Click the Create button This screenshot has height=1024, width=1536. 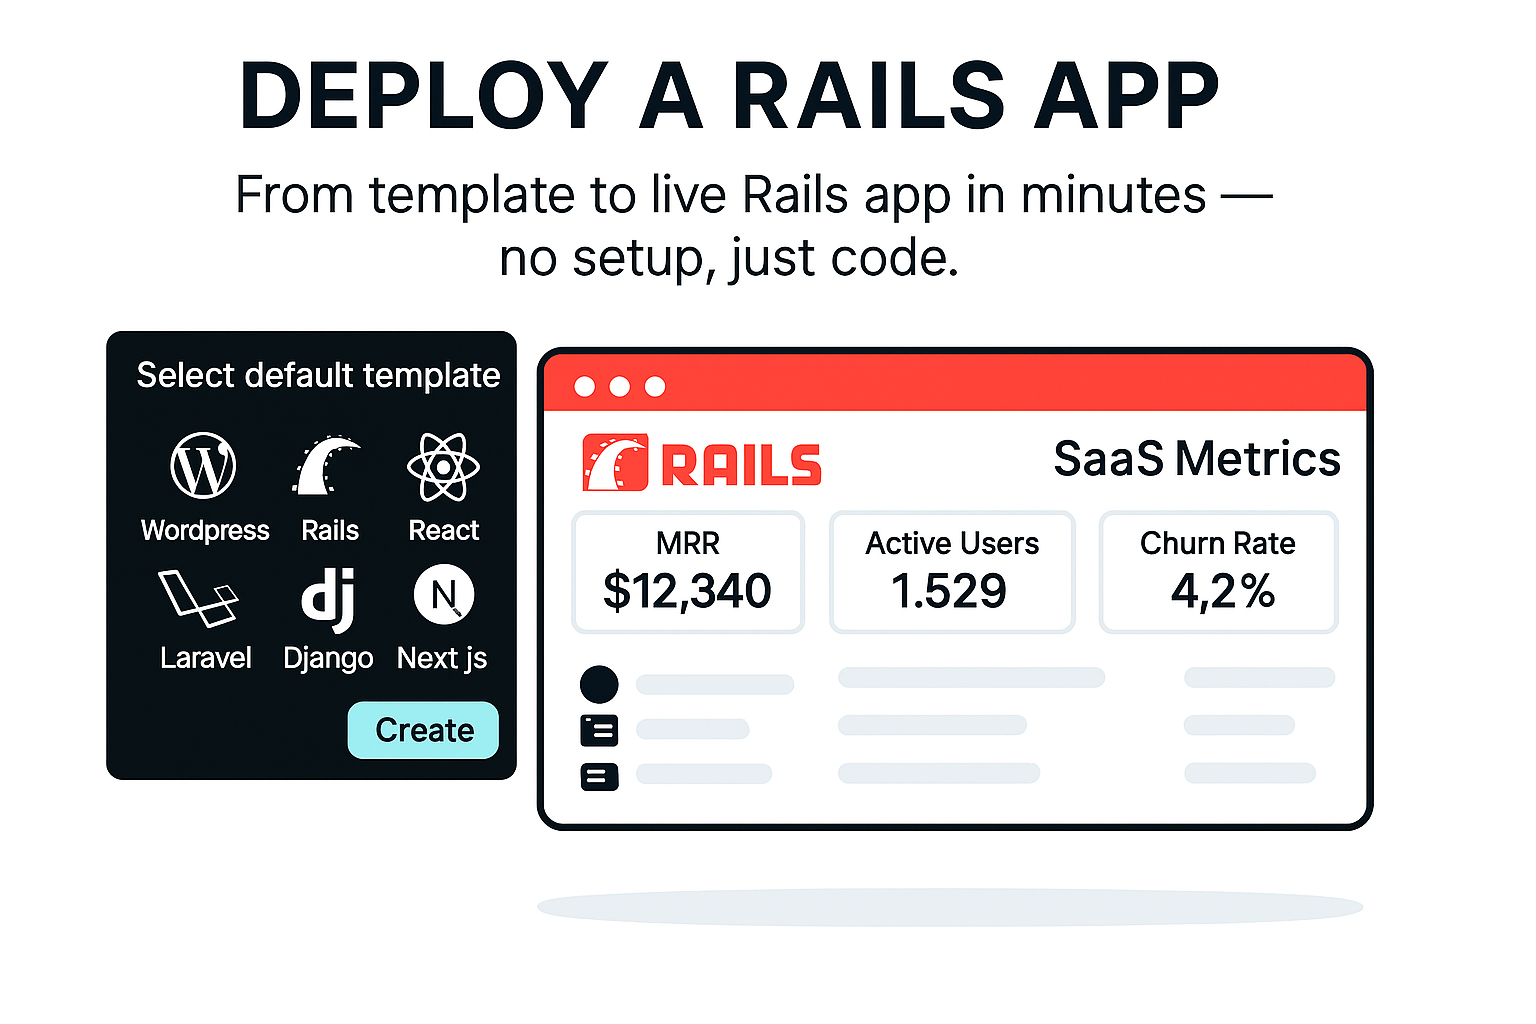click(423, 730)
